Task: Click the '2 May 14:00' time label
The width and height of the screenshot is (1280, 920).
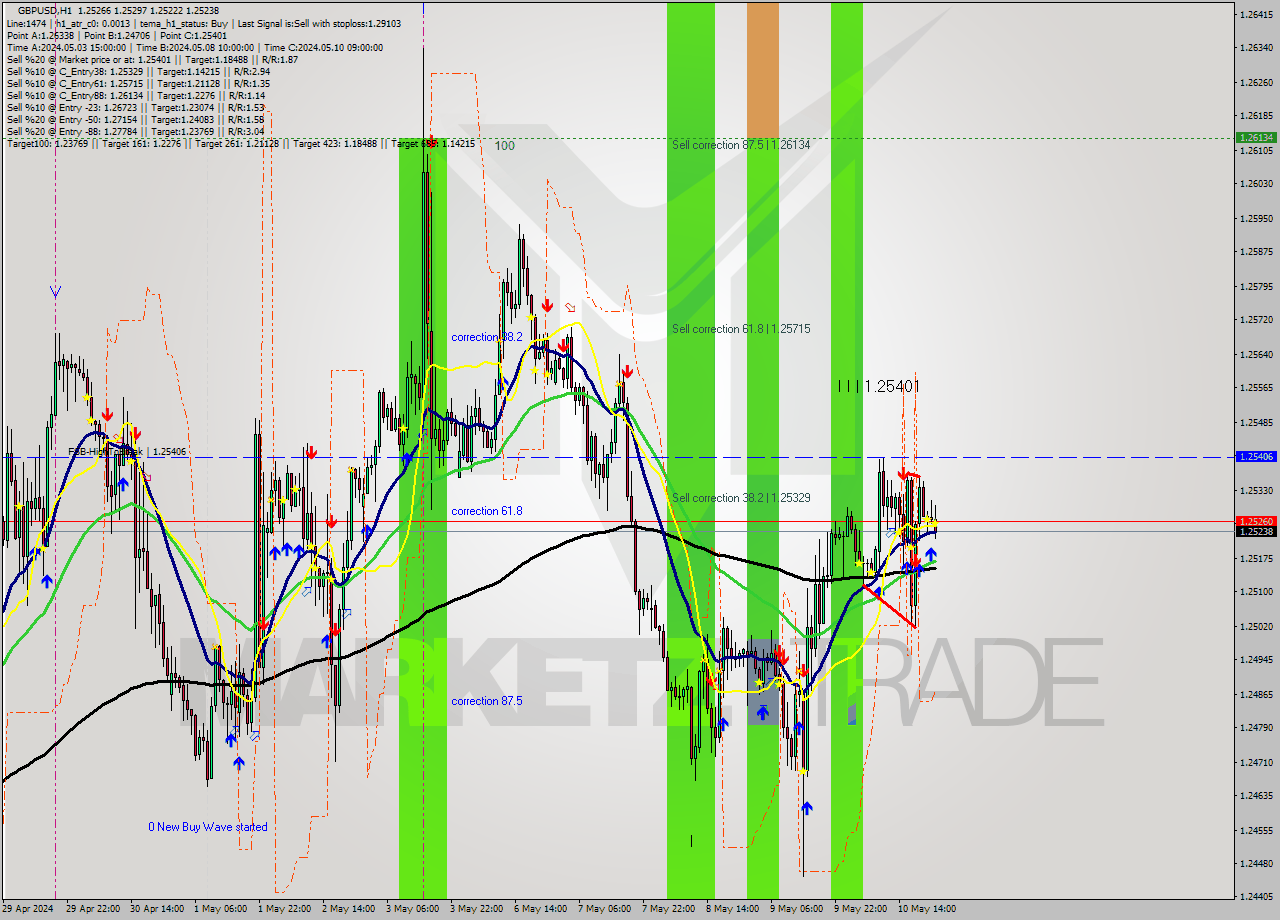Action: [348, 909]
